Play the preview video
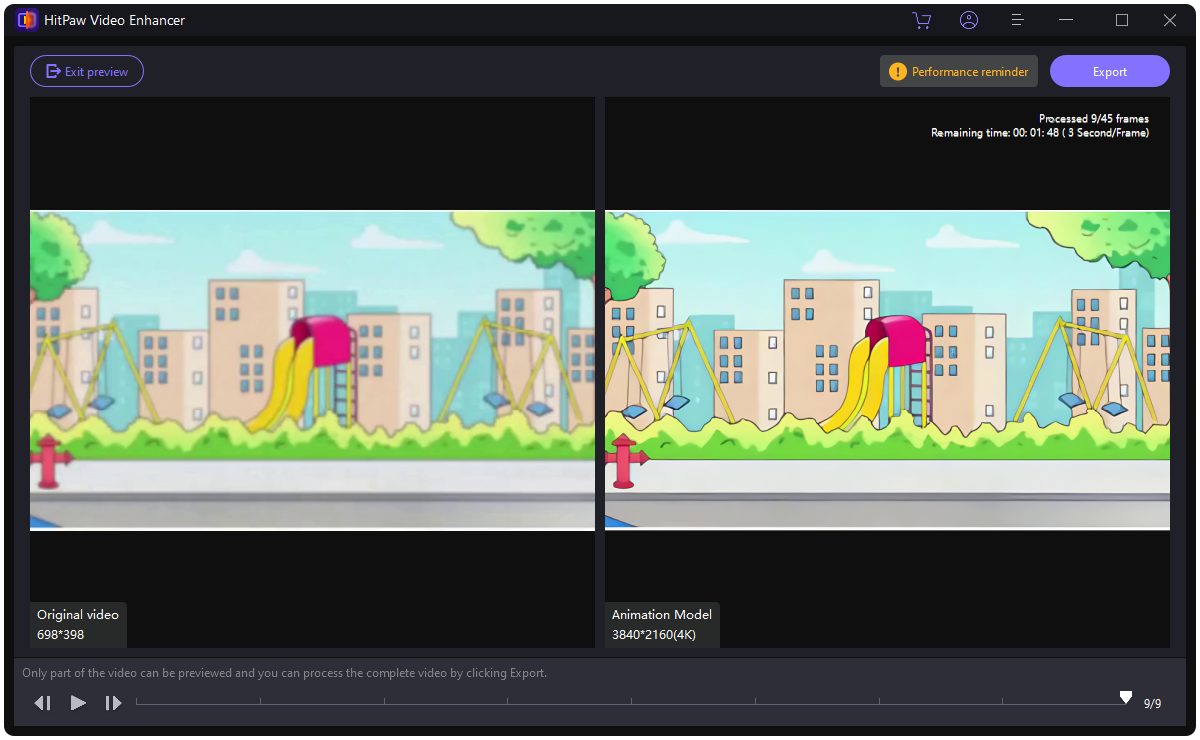1200x740 pixels. 78,703
